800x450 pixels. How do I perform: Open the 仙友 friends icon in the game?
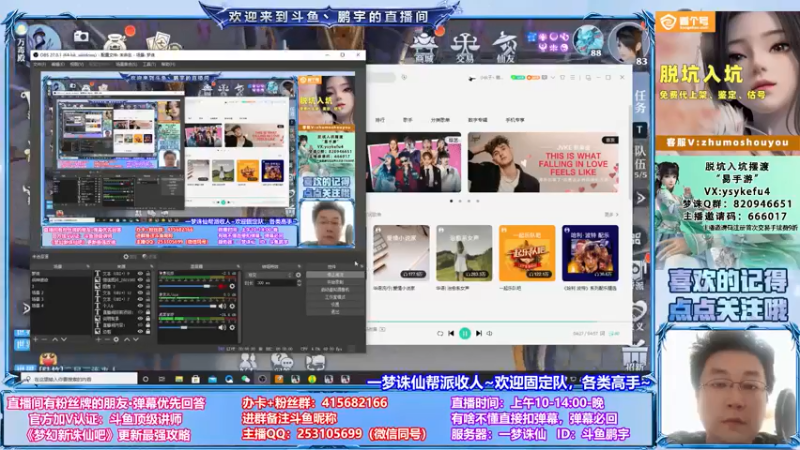[505, 47]
